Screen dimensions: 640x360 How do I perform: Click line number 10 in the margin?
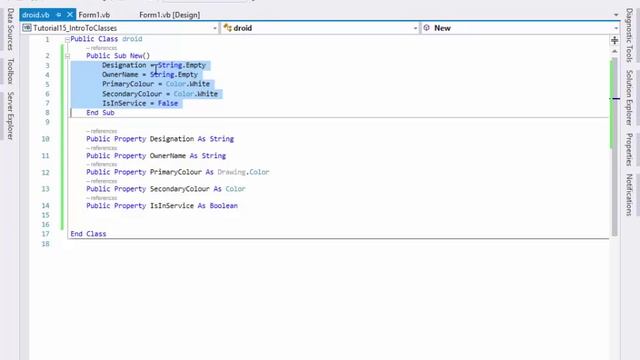click(x=45, y=139)
